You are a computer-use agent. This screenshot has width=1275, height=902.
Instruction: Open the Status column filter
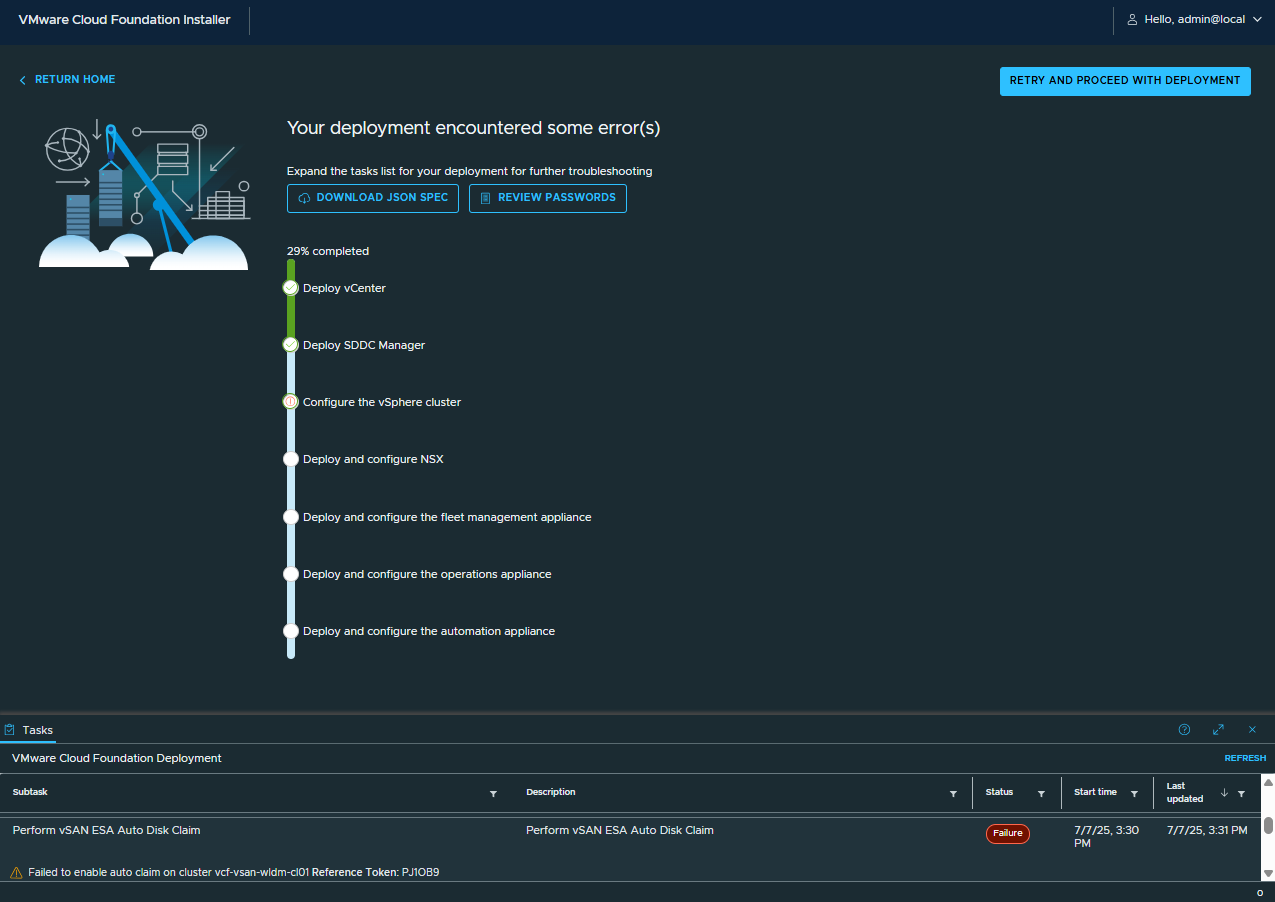(1041, 793)
